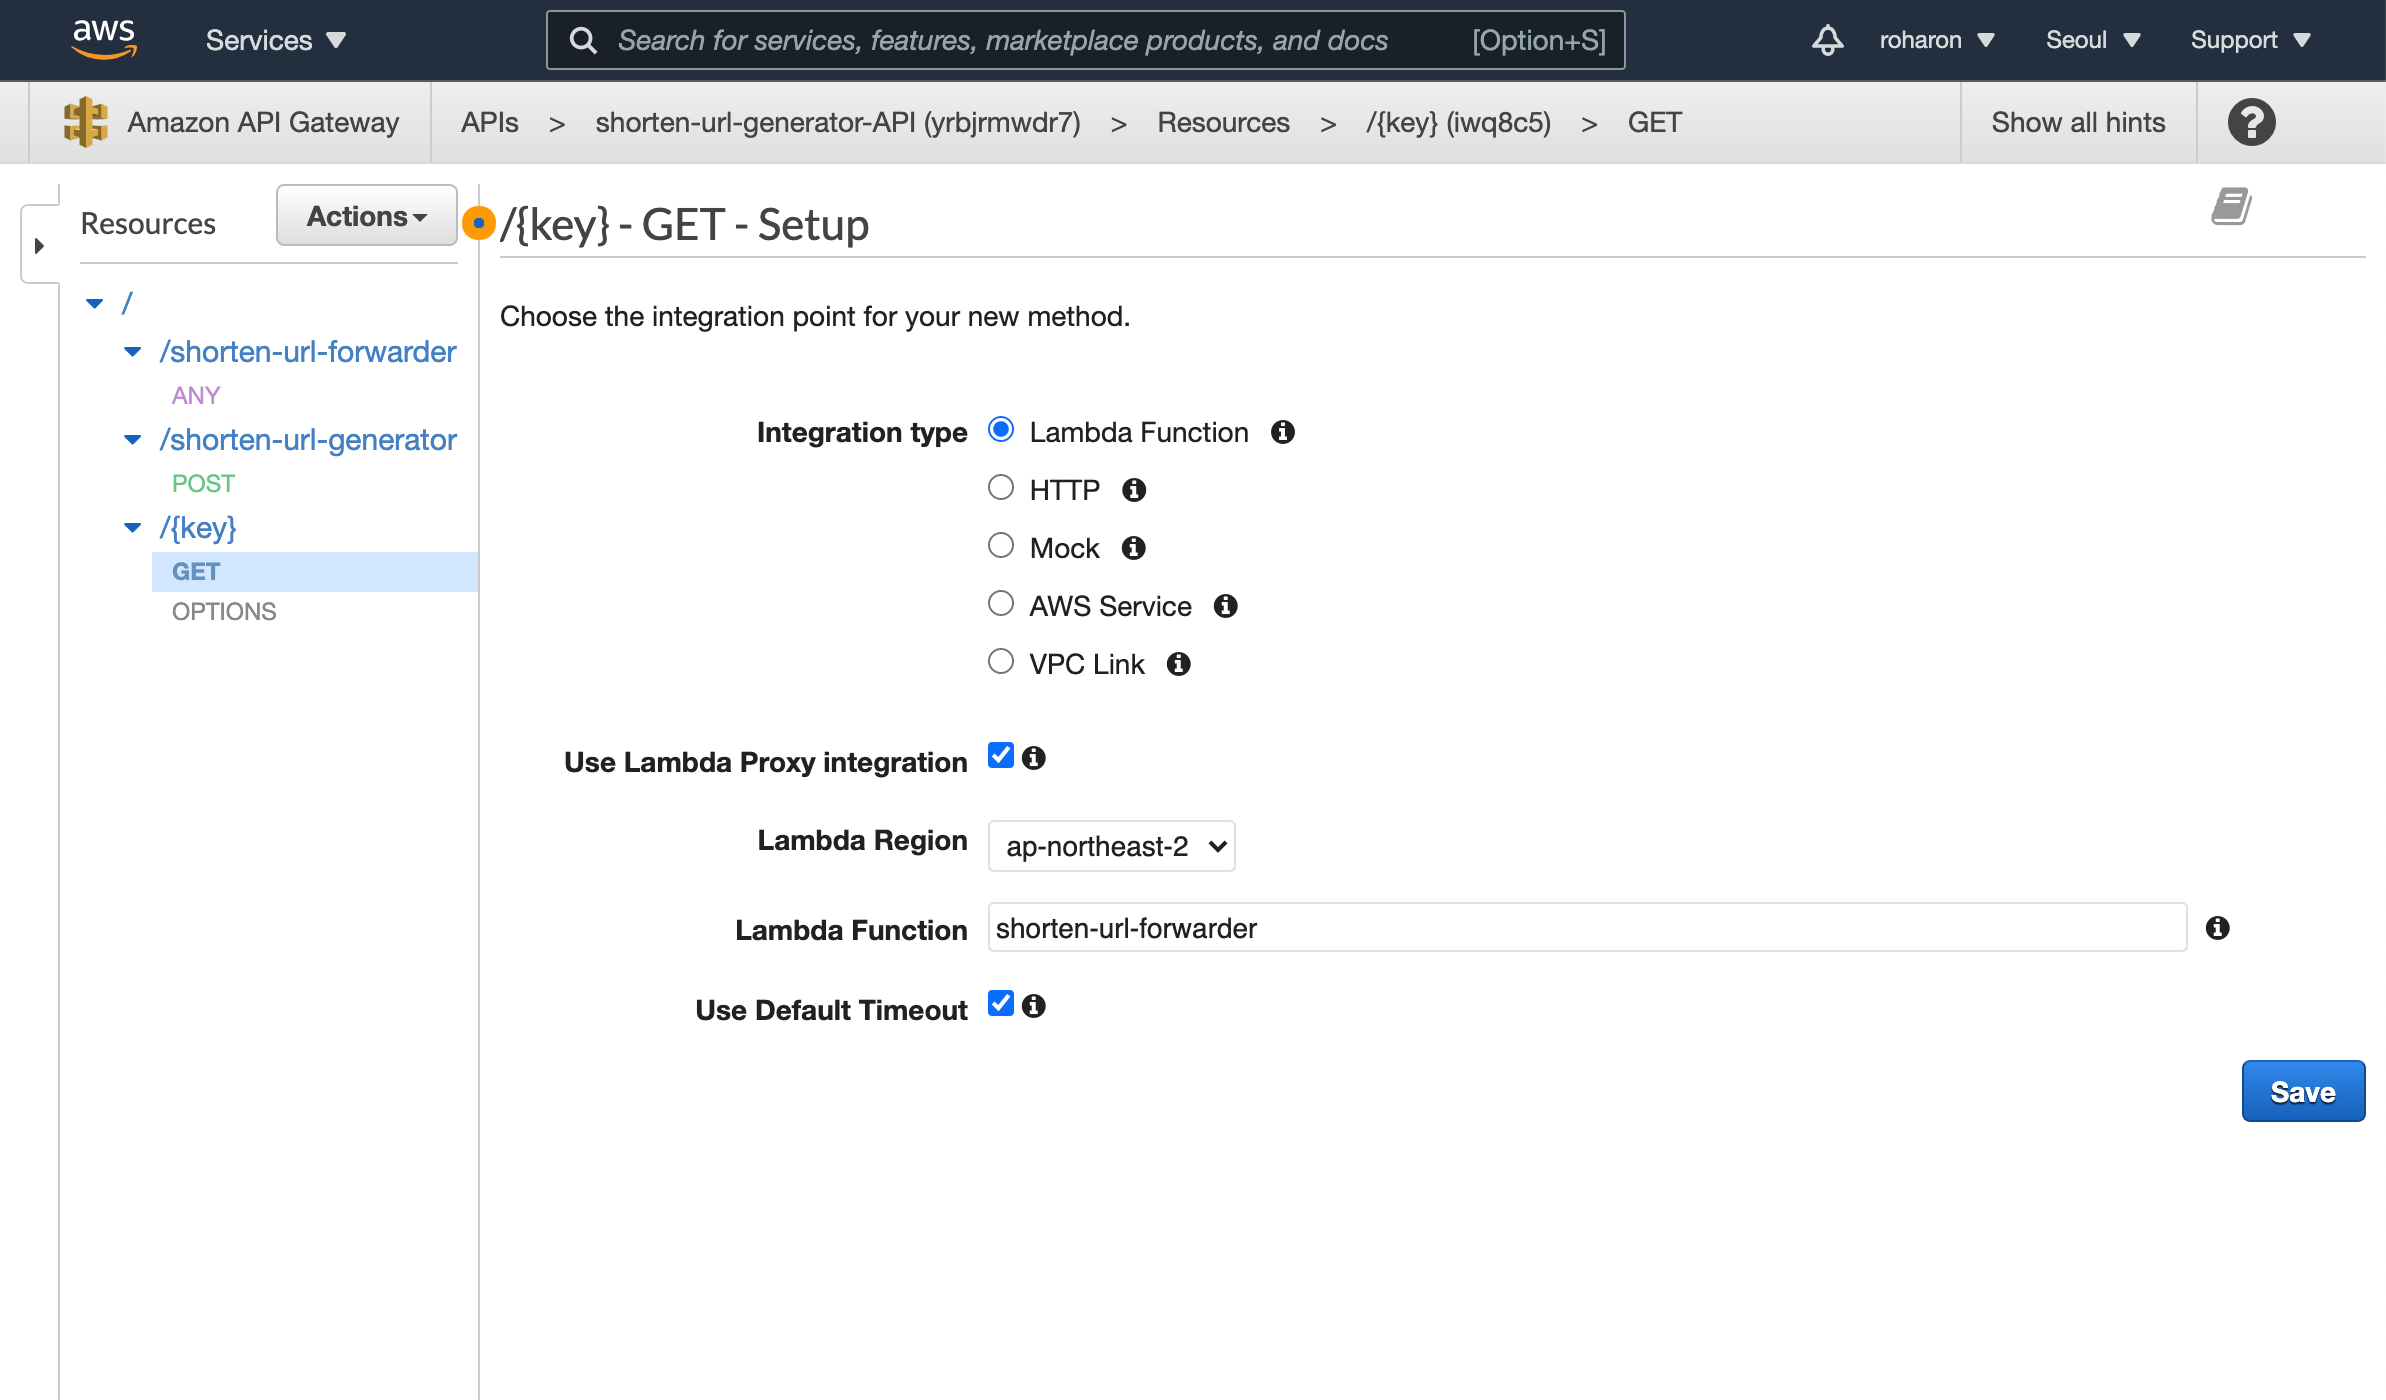This screenshot has height=1400, width=2386.
Task: Click info icon right of Lambda Function field
Action: point(2217,928)
